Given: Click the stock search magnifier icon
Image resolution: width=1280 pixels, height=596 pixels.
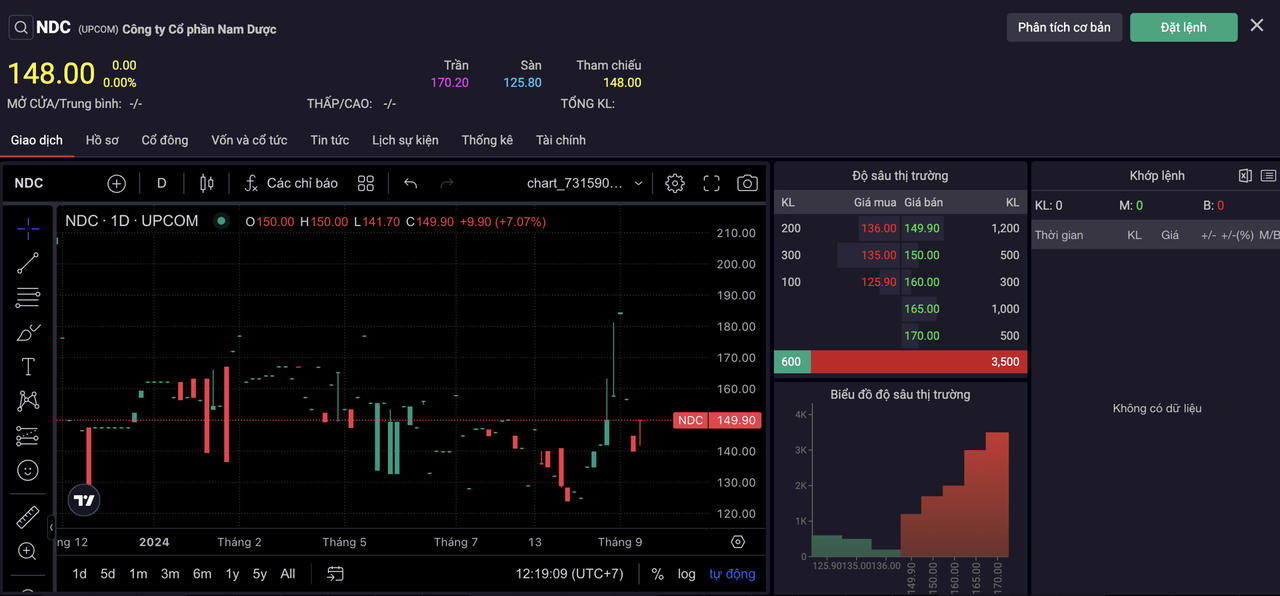Looking at the screenshot, I should pos(21,28).
